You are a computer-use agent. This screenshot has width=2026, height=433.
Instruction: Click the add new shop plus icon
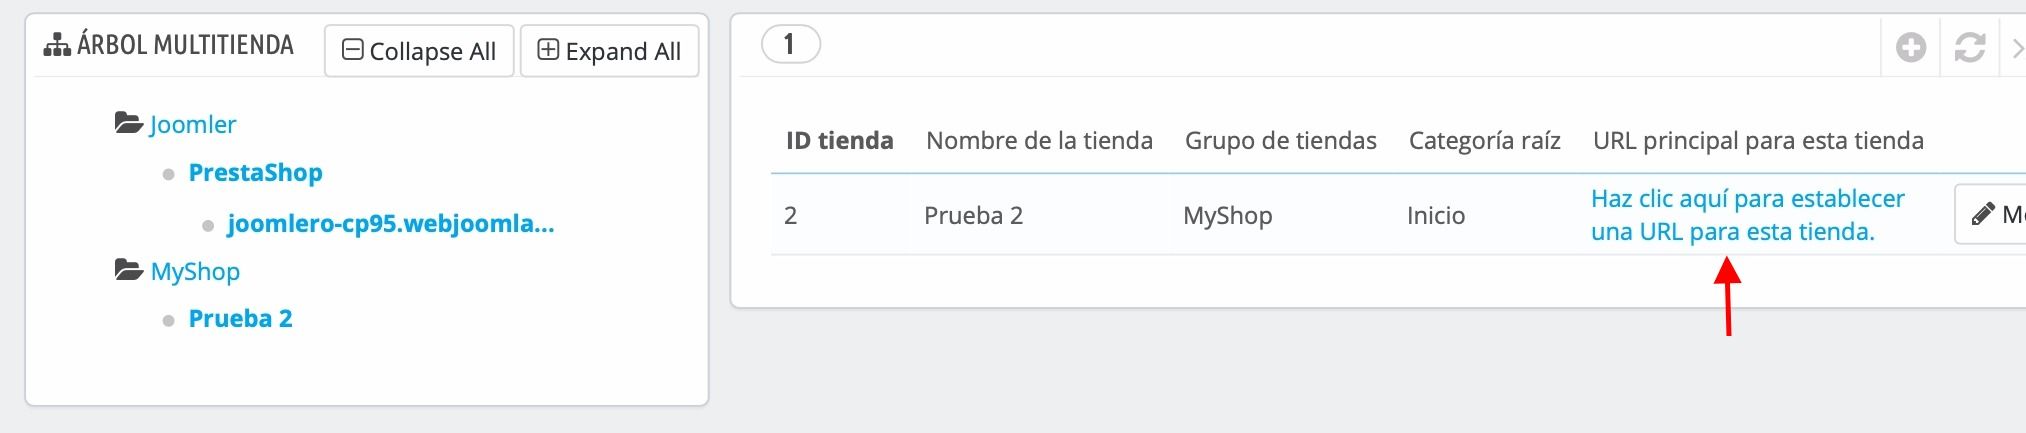1910,47
